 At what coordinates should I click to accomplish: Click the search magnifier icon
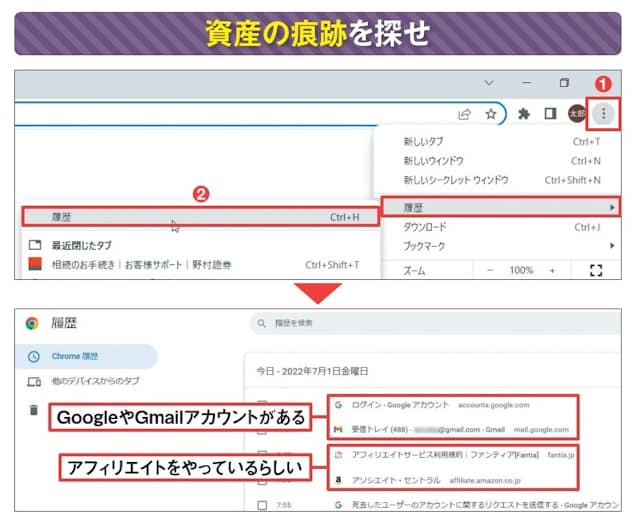click(x=262, y=323)
